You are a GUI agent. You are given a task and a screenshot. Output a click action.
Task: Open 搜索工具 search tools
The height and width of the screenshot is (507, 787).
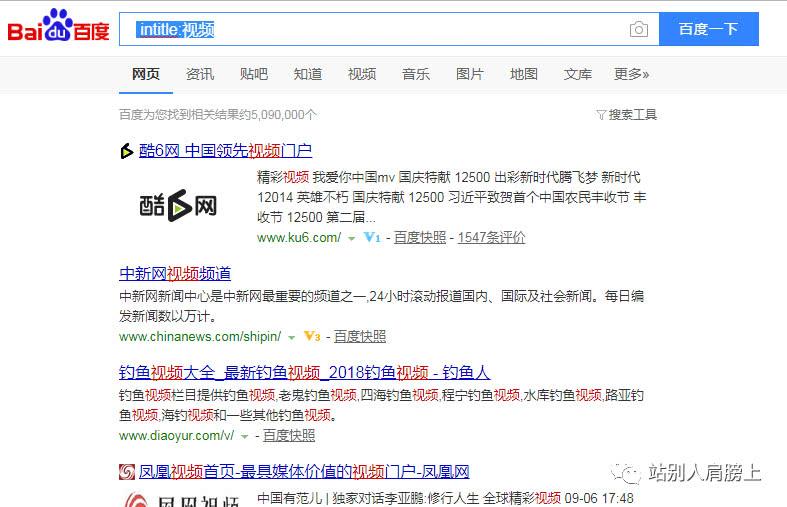click(x=632, y=115)
